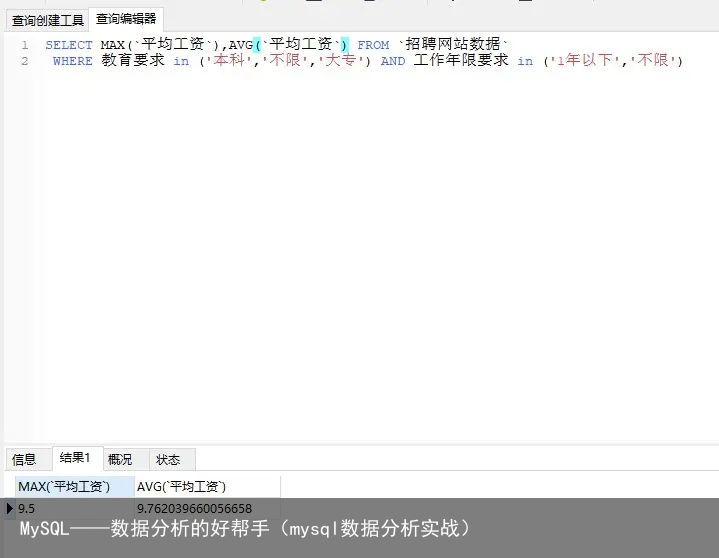
Task: Click the FROM keyword in the query
Action: pyautogui.click(x=373, y=45)
